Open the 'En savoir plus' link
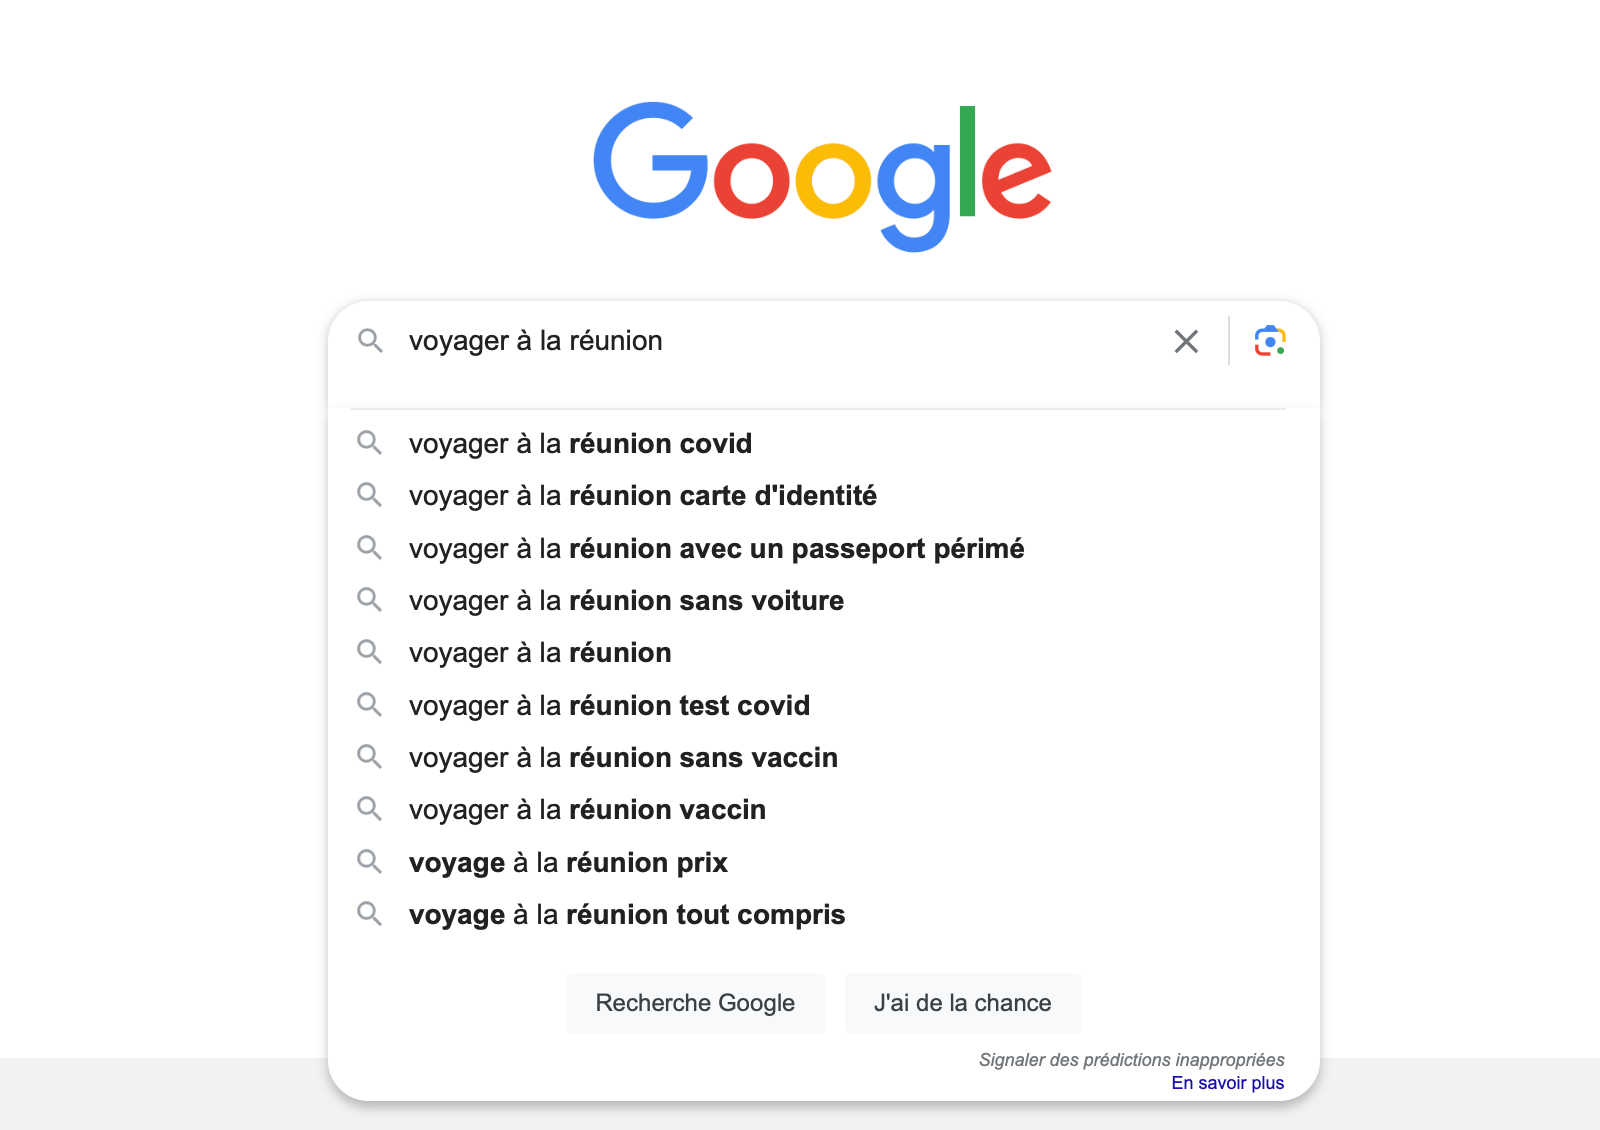Viewport: 1600px width, 1130px height. pos(1228,1083)
